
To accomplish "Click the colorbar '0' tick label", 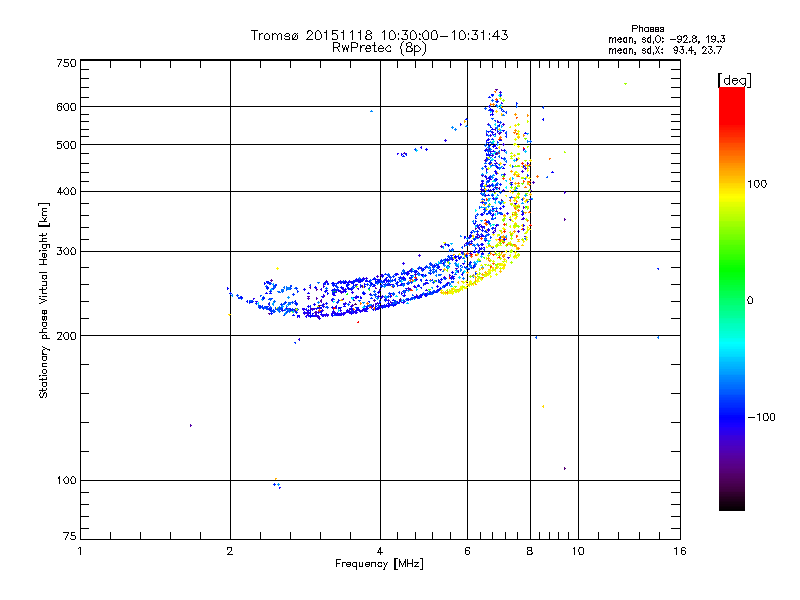I will [x=750, y=301].
